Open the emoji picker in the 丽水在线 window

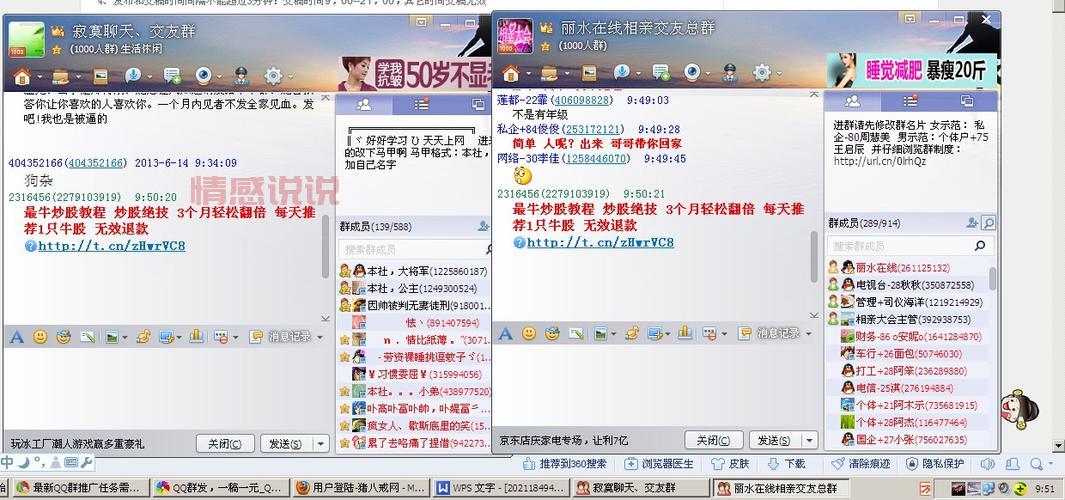(x=528, y=334)
